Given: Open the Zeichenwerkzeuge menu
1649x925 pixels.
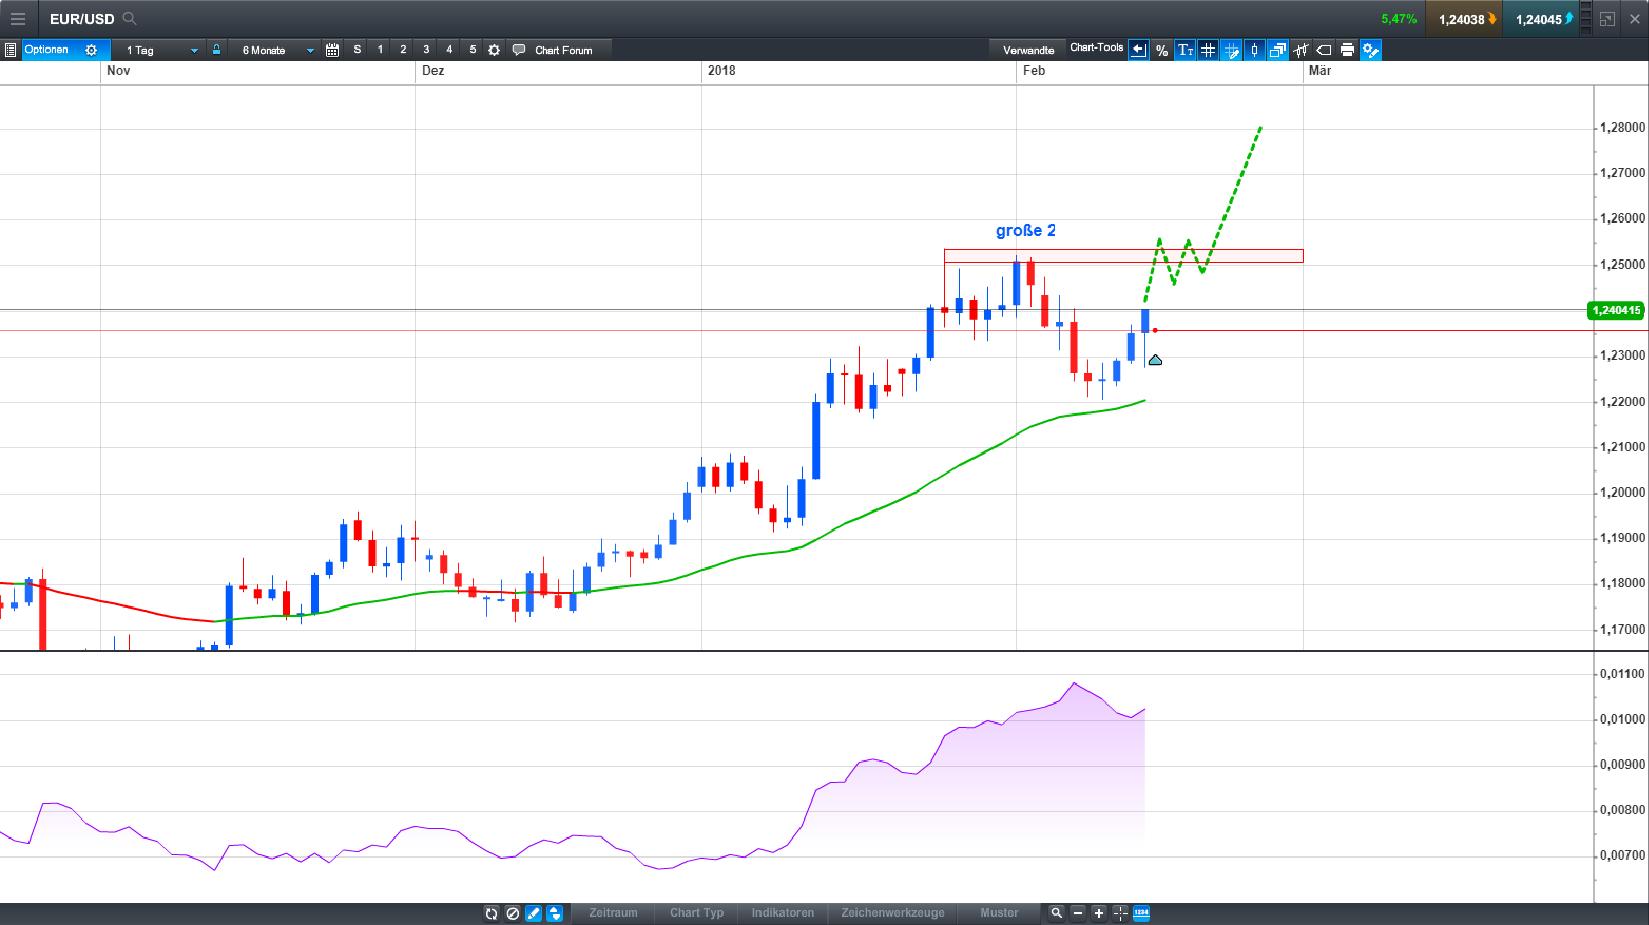Looking at the screenshot, I should [x=895, y=913].
